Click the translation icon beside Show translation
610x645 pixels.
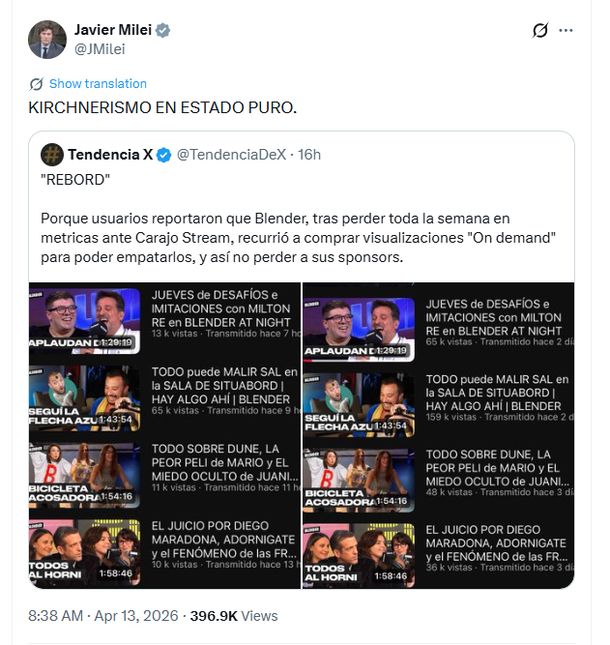click(37, 84)
